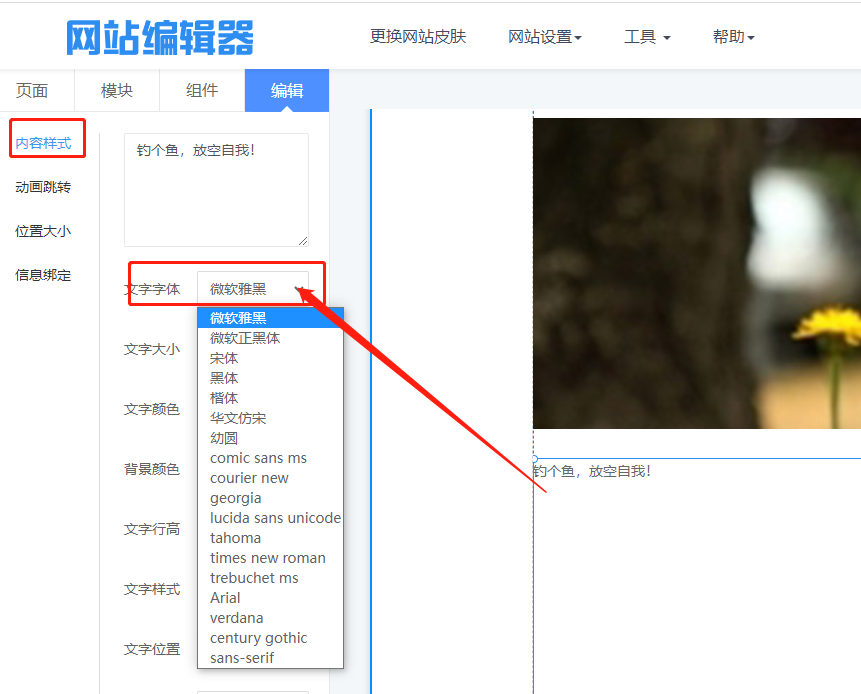This screenshot has height=694, width=861.
Task: Choose trebuchet ms font
Action: tap(270, 578)
